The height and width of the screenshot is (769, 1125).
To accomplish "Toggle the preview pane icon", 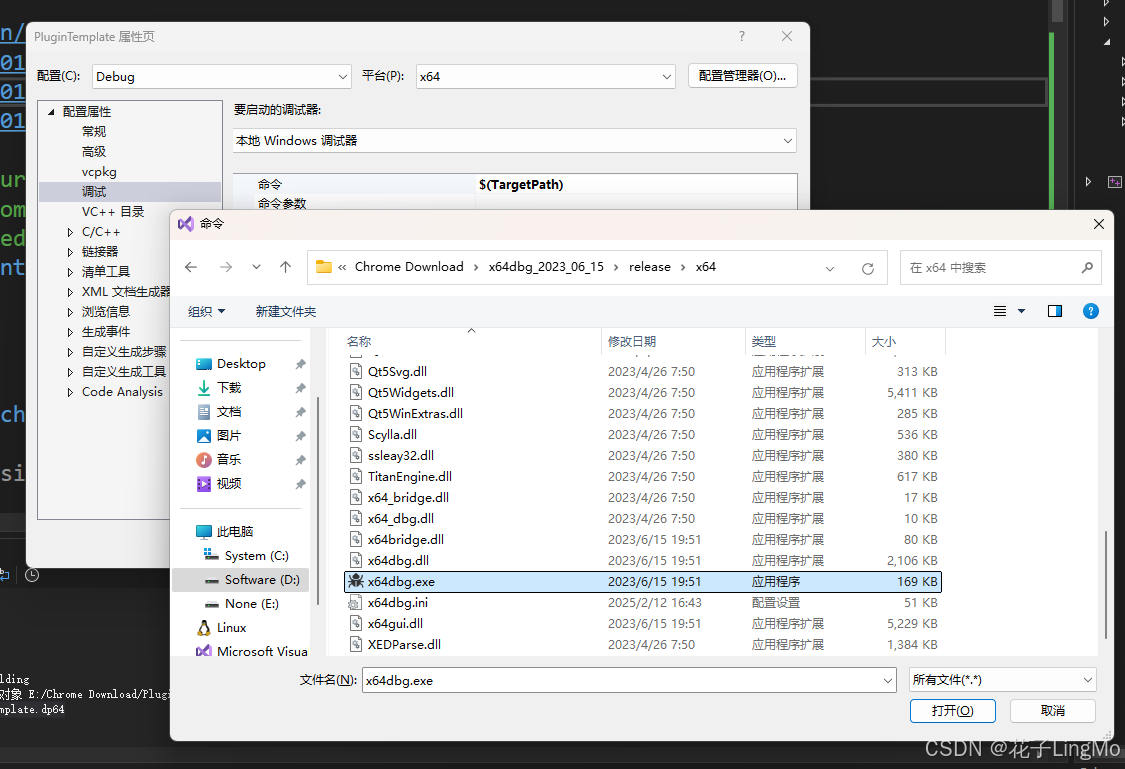I will click(1055, 311).
